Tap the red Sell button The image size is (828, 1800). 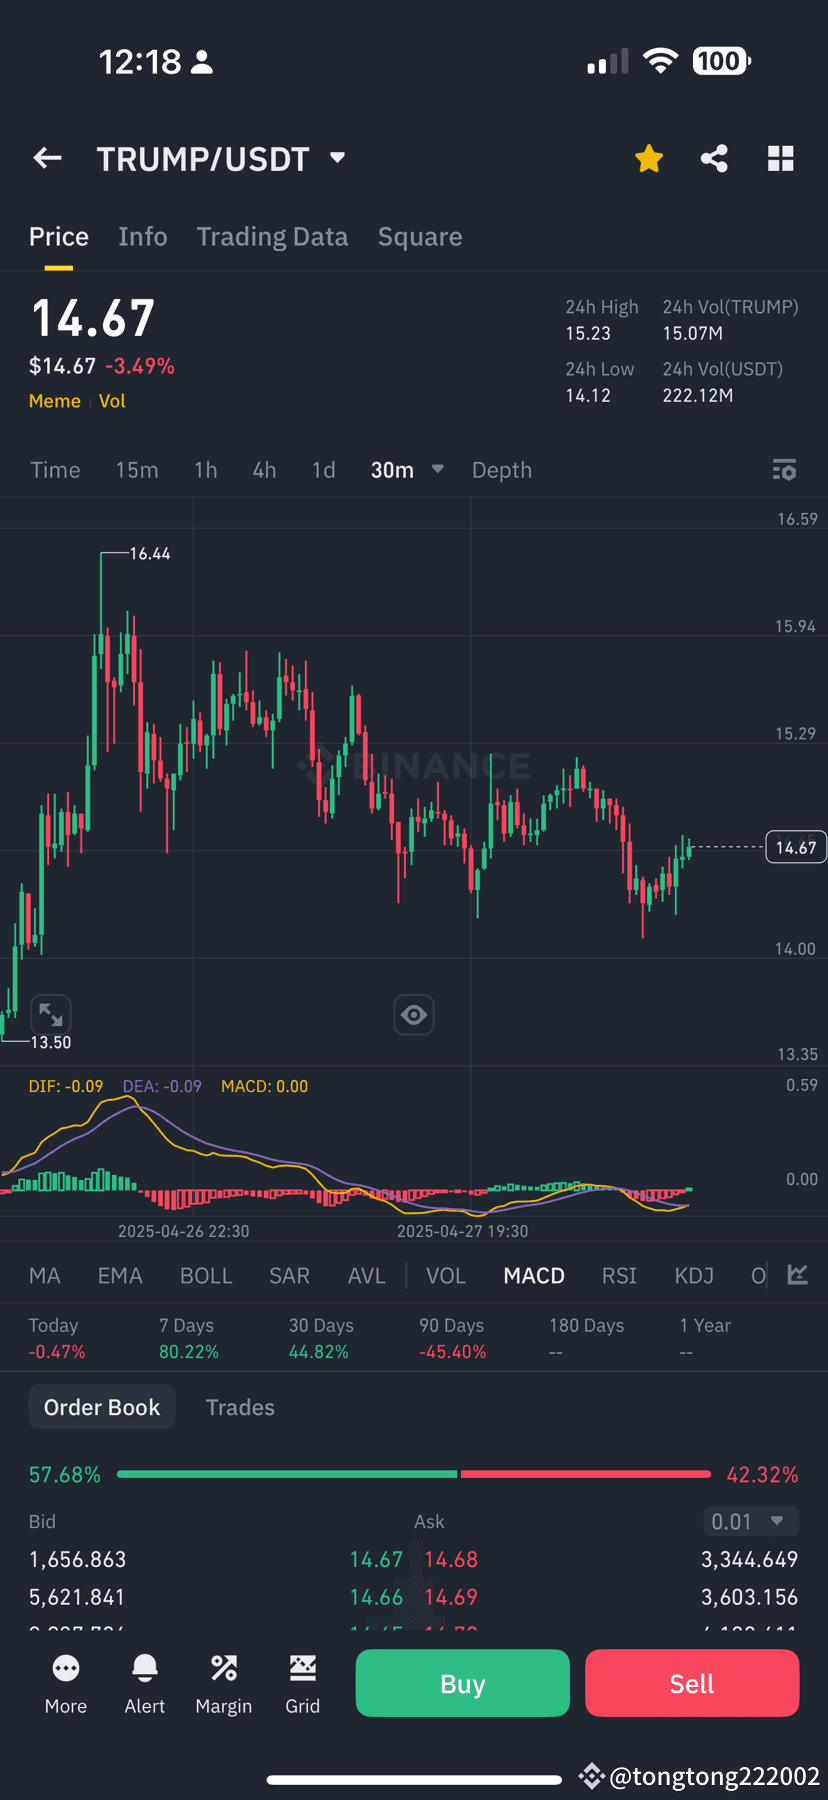[x=692, y=1683]
